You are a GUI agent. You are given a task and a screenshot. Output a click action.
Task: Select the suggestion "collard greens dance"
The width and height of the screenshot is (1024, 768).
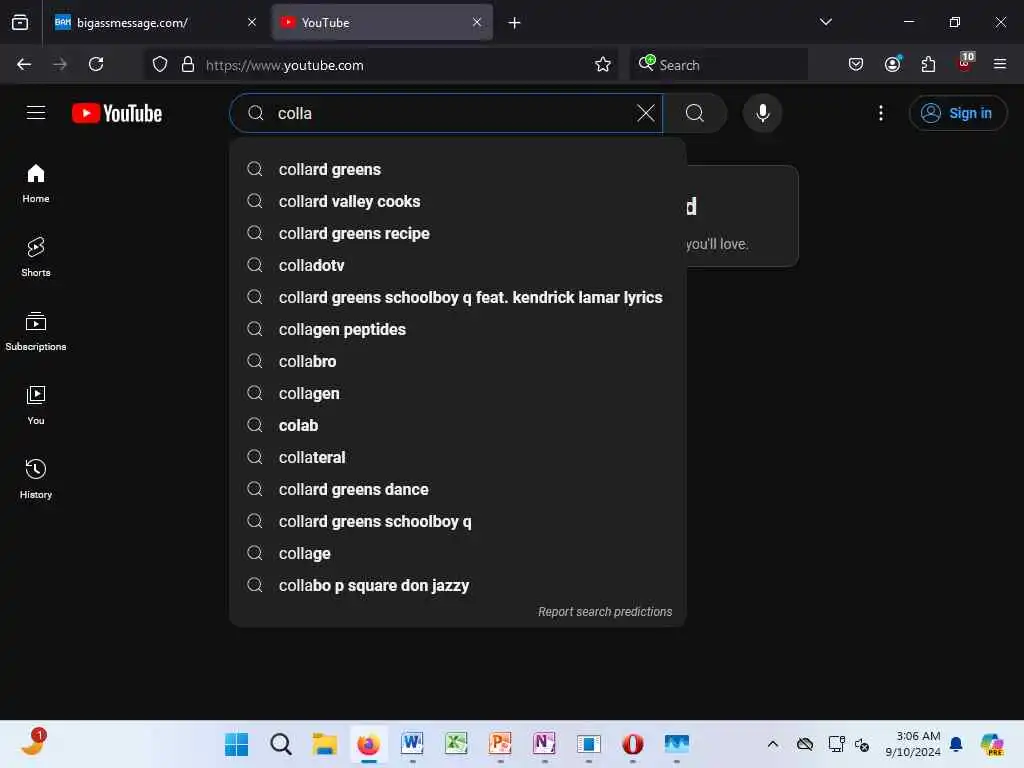[x=457, y=489]
